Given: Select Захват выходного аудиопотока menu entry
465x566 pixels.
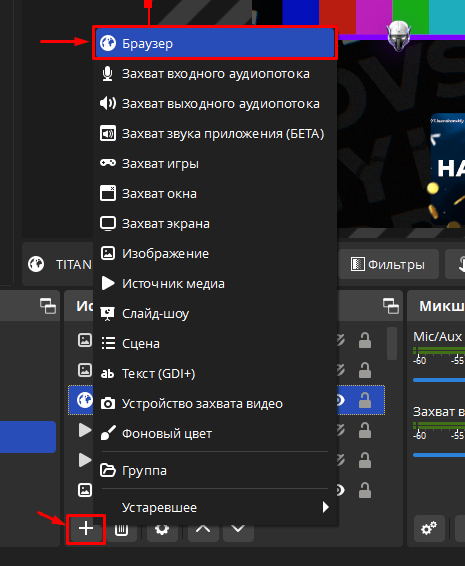Looking at the screenshot, I should tap(215, 104).
